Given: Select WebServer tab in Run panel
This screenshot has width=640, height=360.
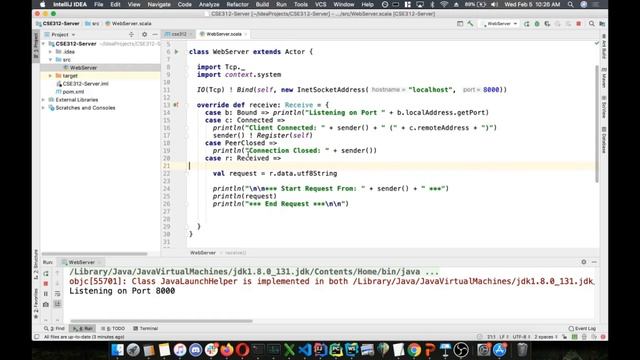Looking at the screenshot, I should click(81, 262).
